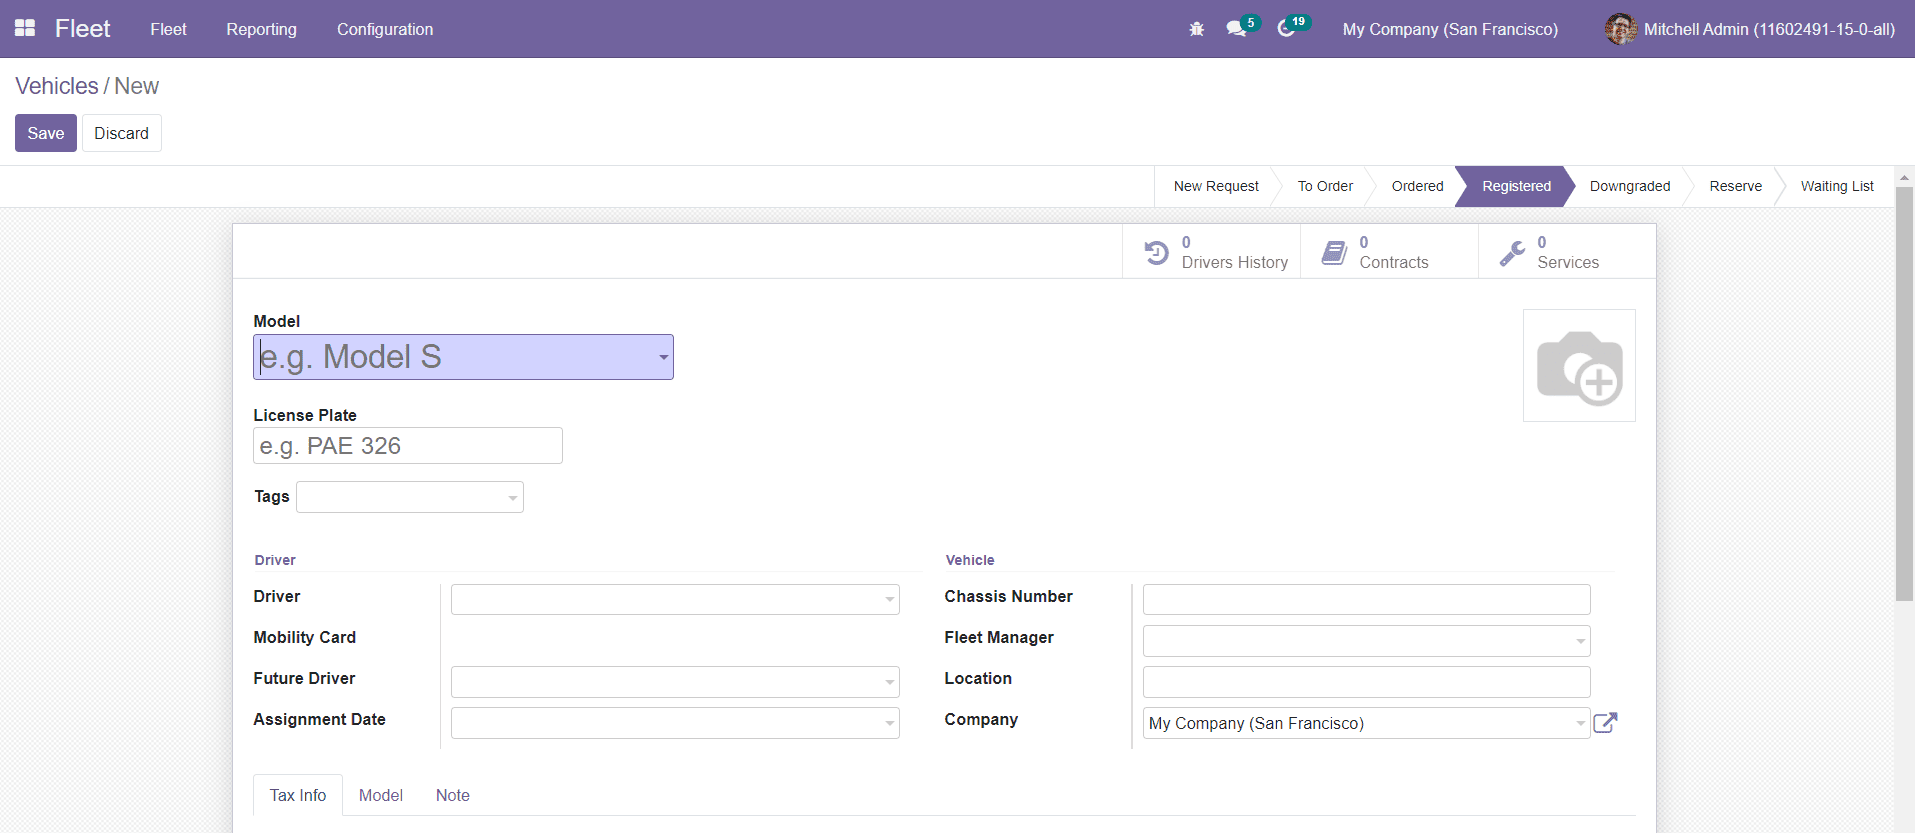Open the conversations message icon
Screen dimensions: 1915x833
tap(1236, 29)
